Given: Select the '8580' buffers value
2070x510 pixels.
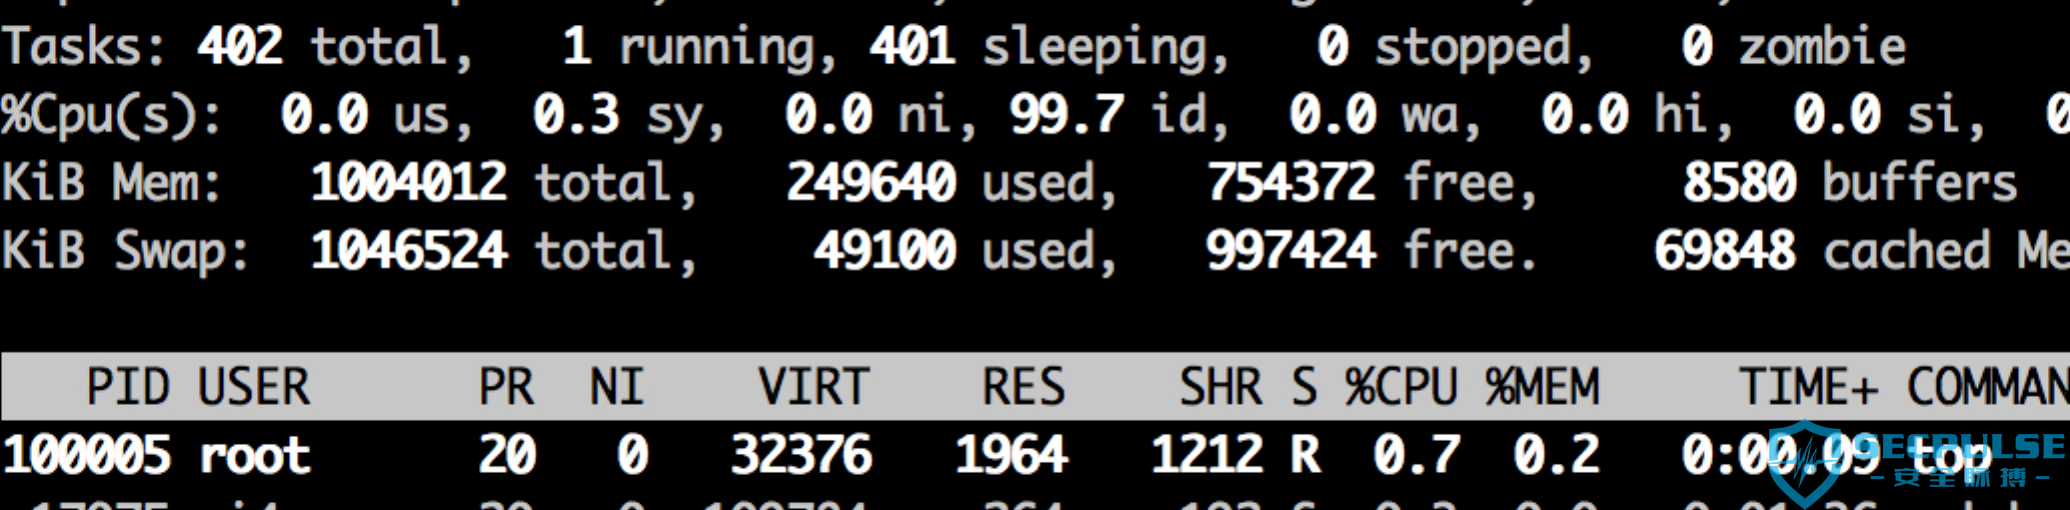Looking at the screenshot, I should click(x=1739, y=183).
